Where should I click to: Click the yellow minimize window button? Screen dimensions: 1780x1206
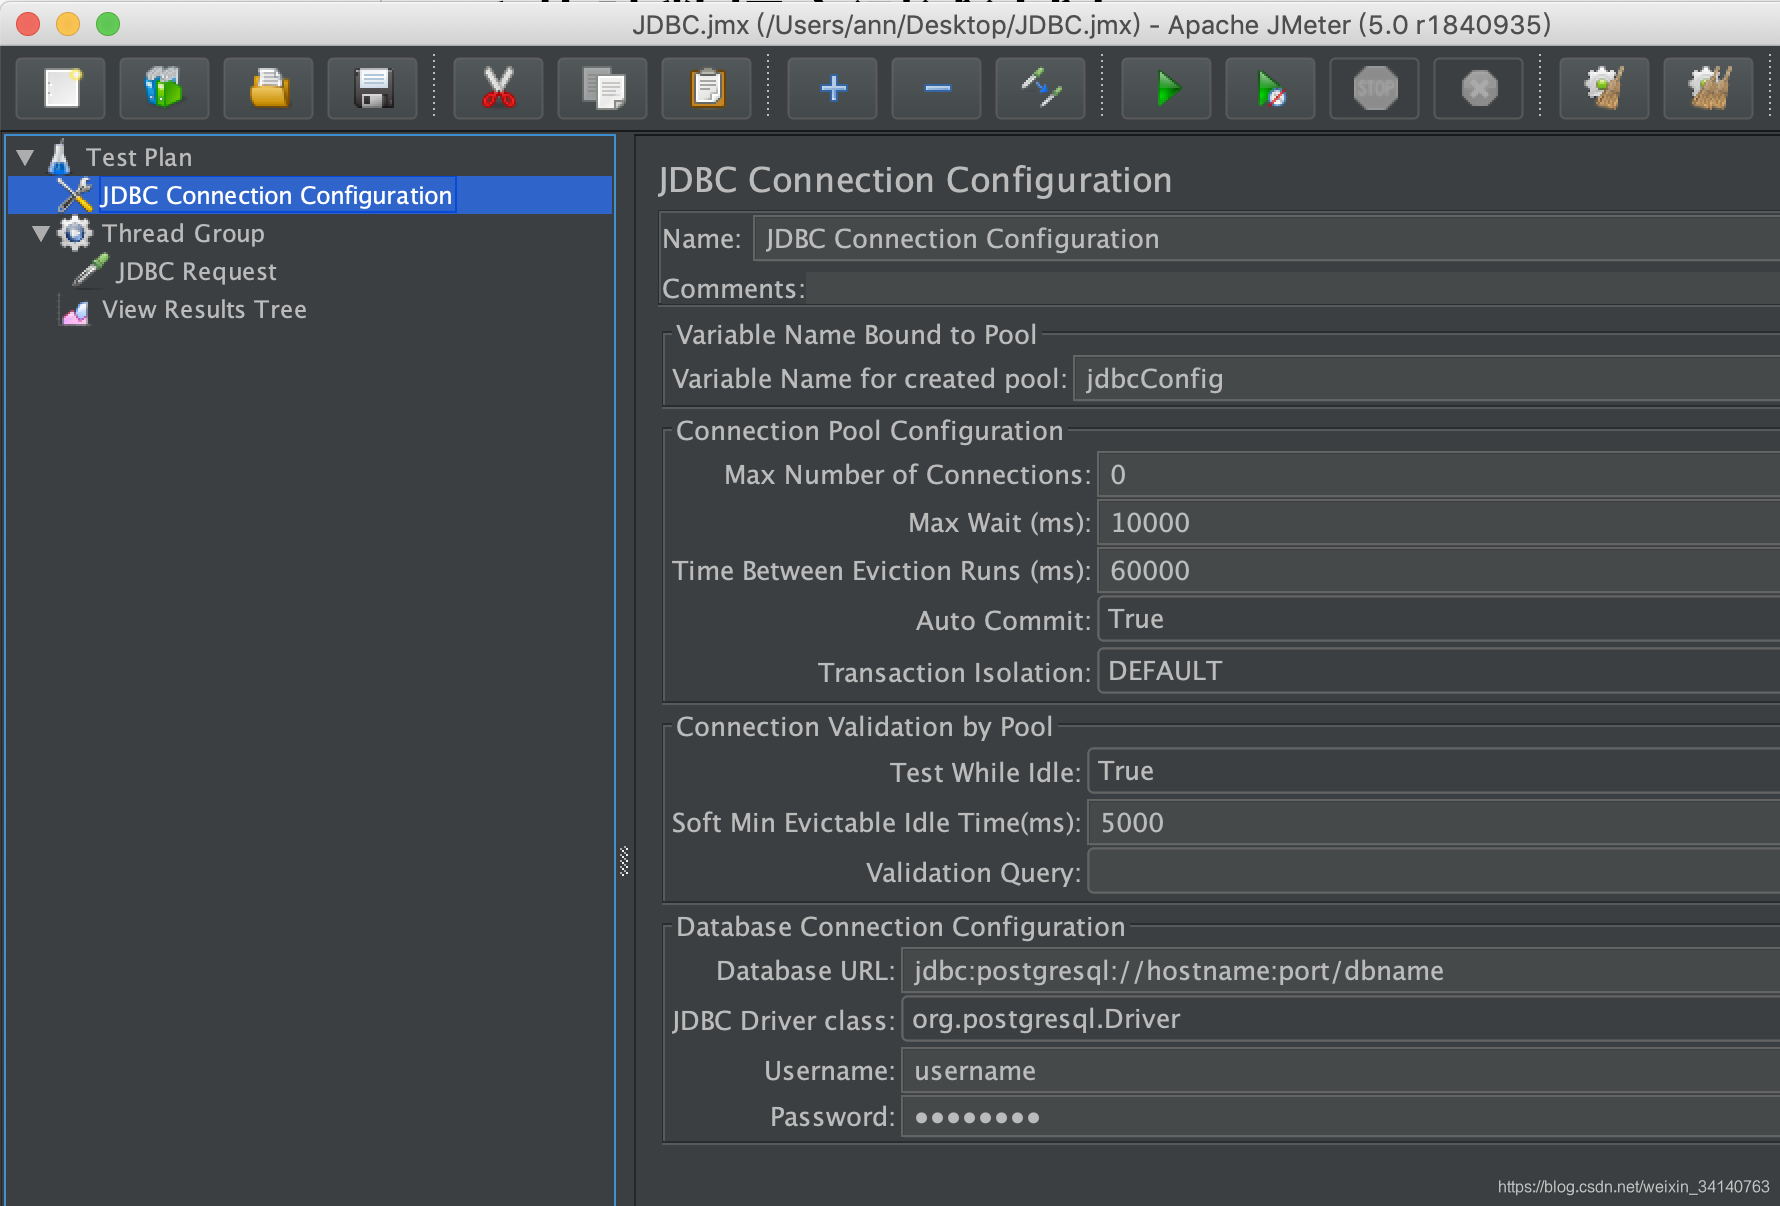click(x=68, y=24)
